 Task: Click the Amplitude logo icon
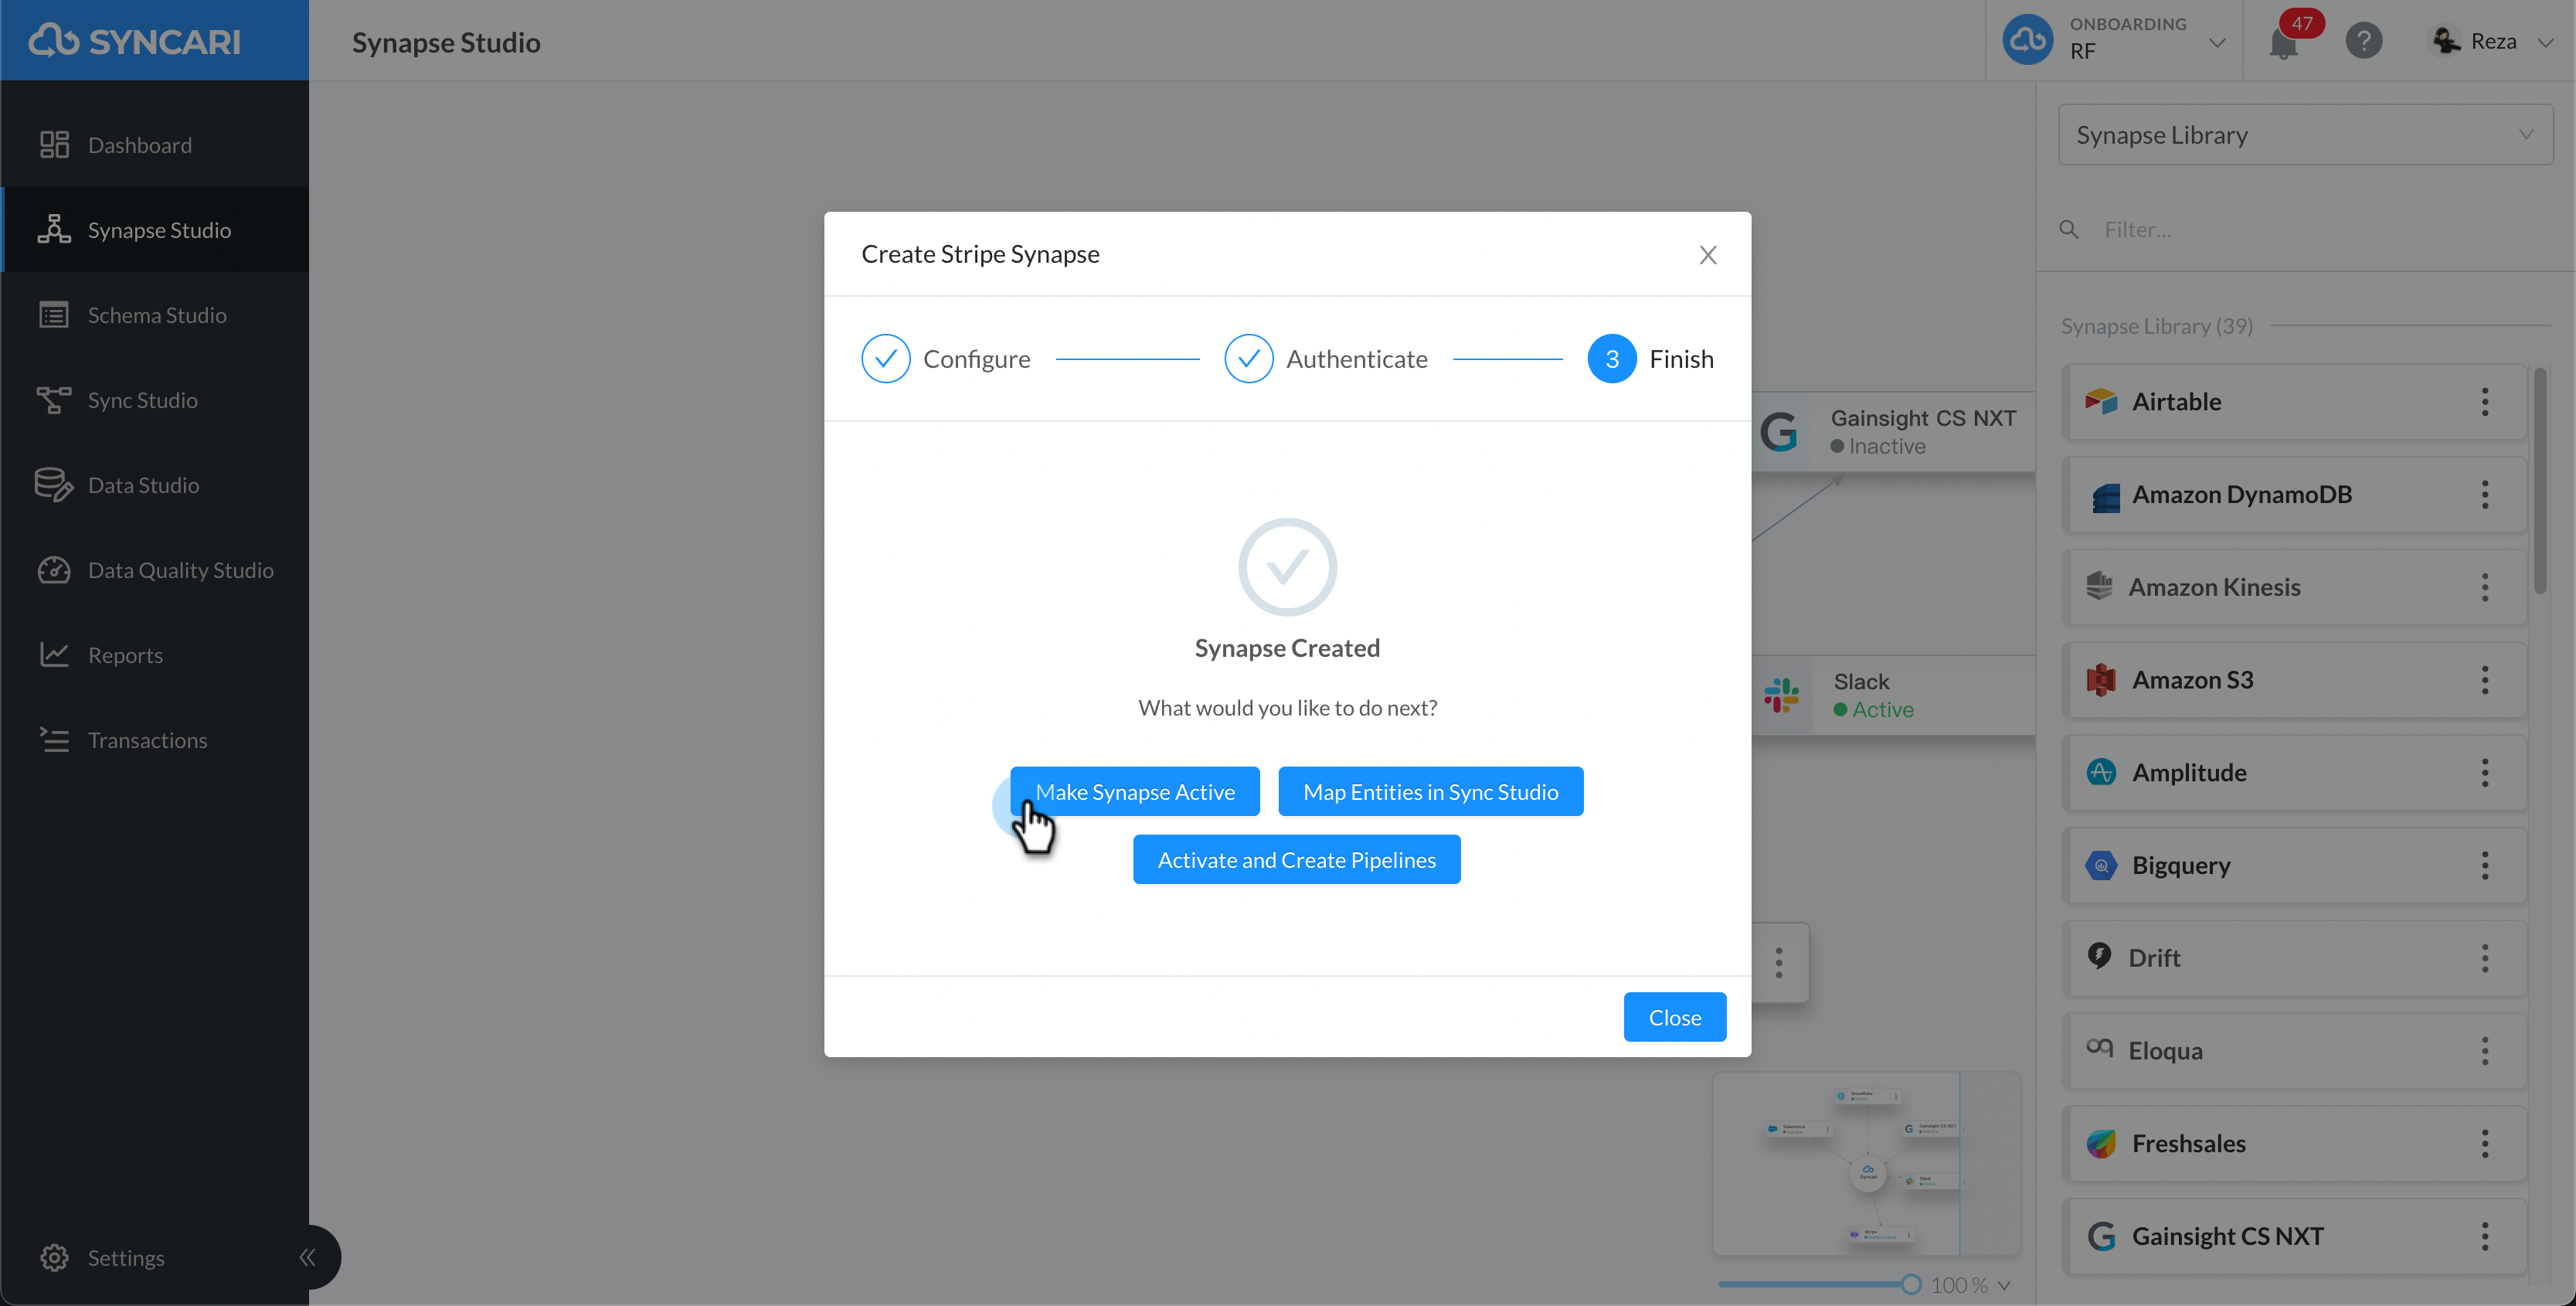click(2101, 773)
